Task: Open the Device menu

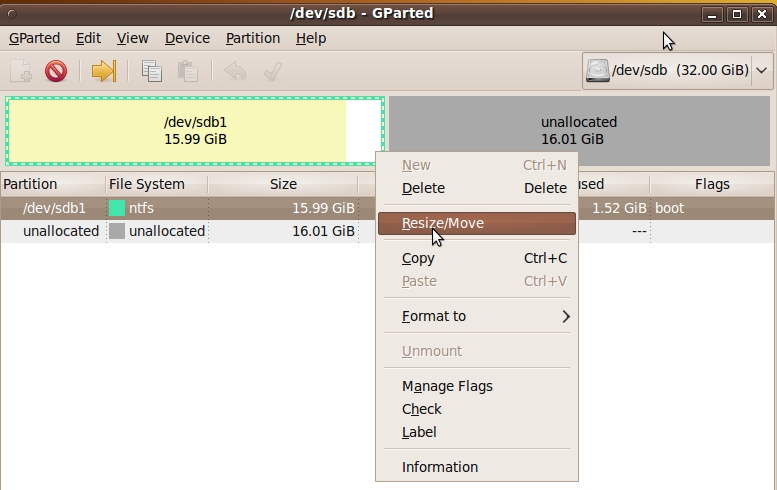Action: pyautogui.click(x=187, y=38)
